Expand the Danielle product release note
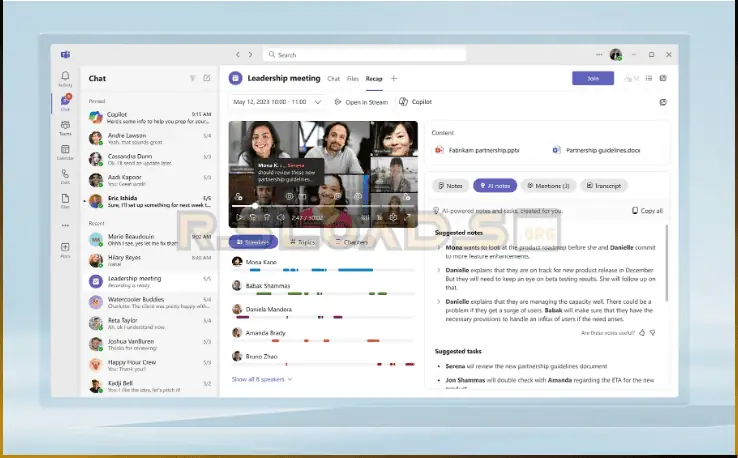 pyautogui.click(x=439, y=270)
